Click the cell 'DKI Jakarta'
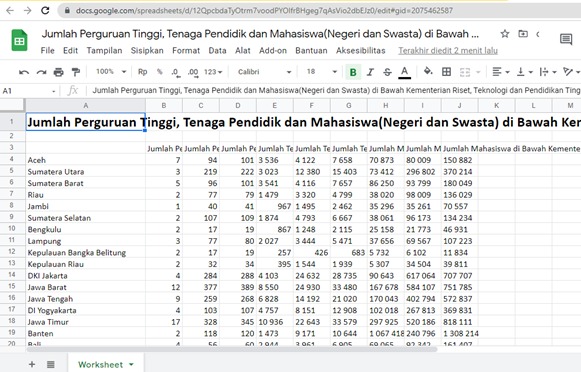 86,276
